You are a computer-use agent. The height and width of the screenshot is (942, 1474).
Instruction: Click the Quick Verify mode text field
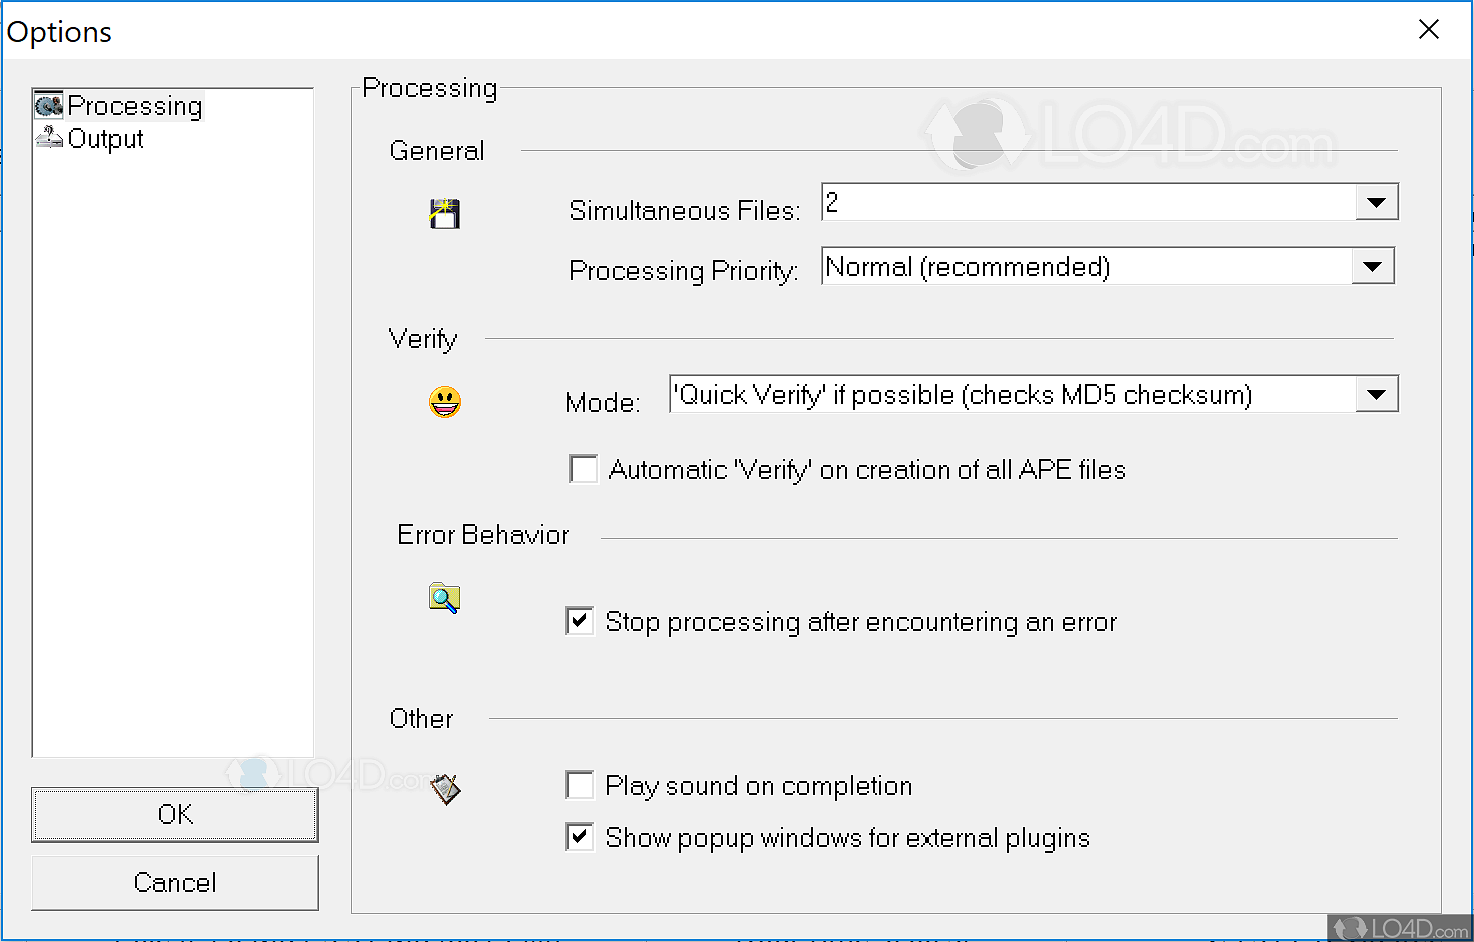(1010, 395)
